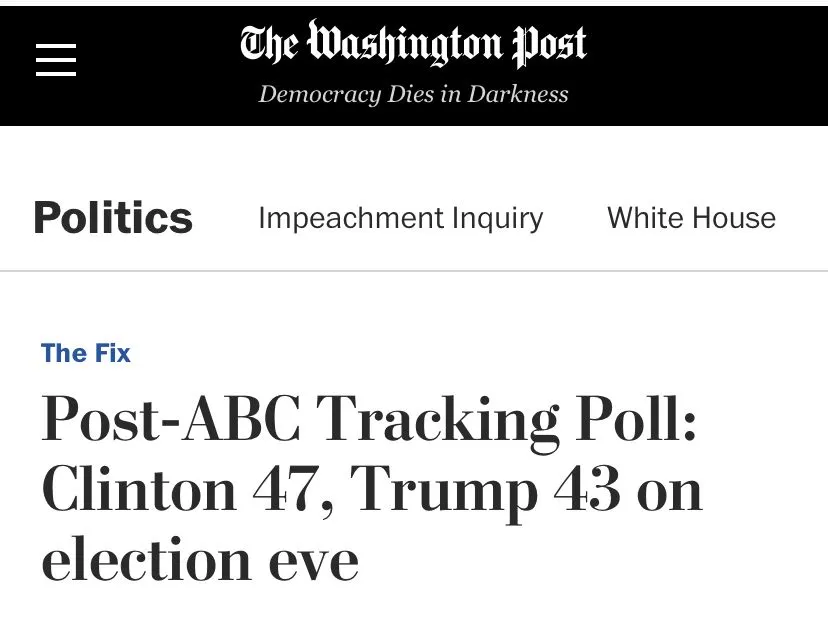This screenshot has width=828, height=644.
Task: Follow The Fix blog link
Action: [86, 353]
